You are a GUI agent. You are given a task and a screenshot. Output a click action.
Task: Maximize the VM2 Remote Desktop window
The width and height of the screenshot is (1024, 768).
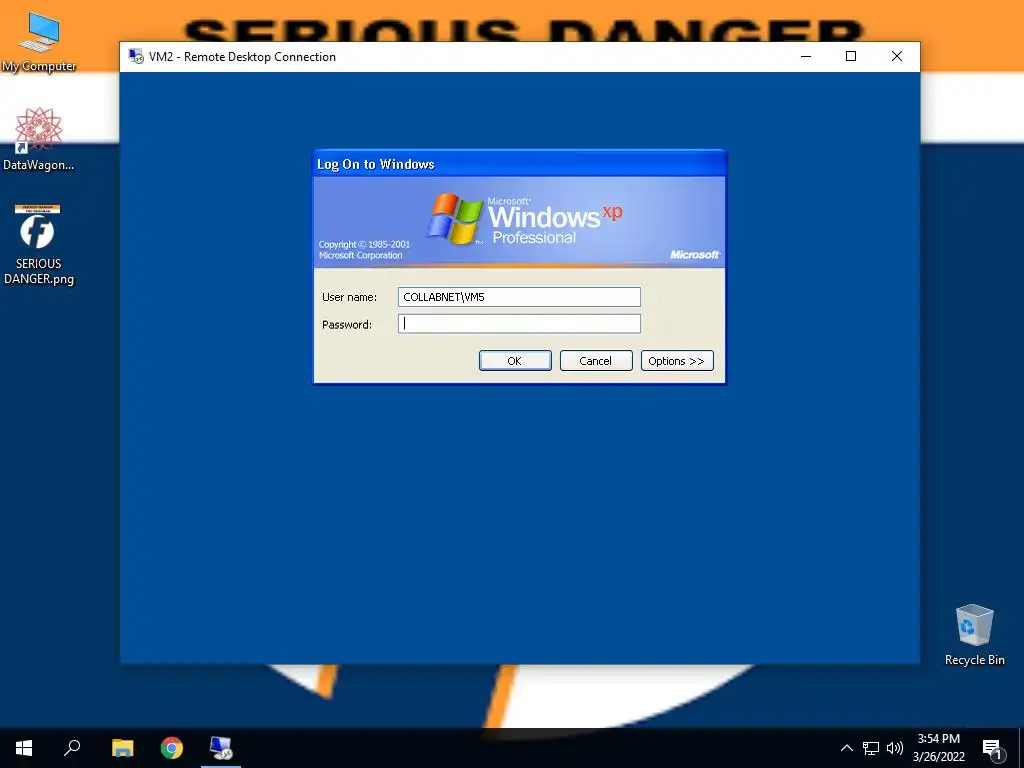(851, 57)
